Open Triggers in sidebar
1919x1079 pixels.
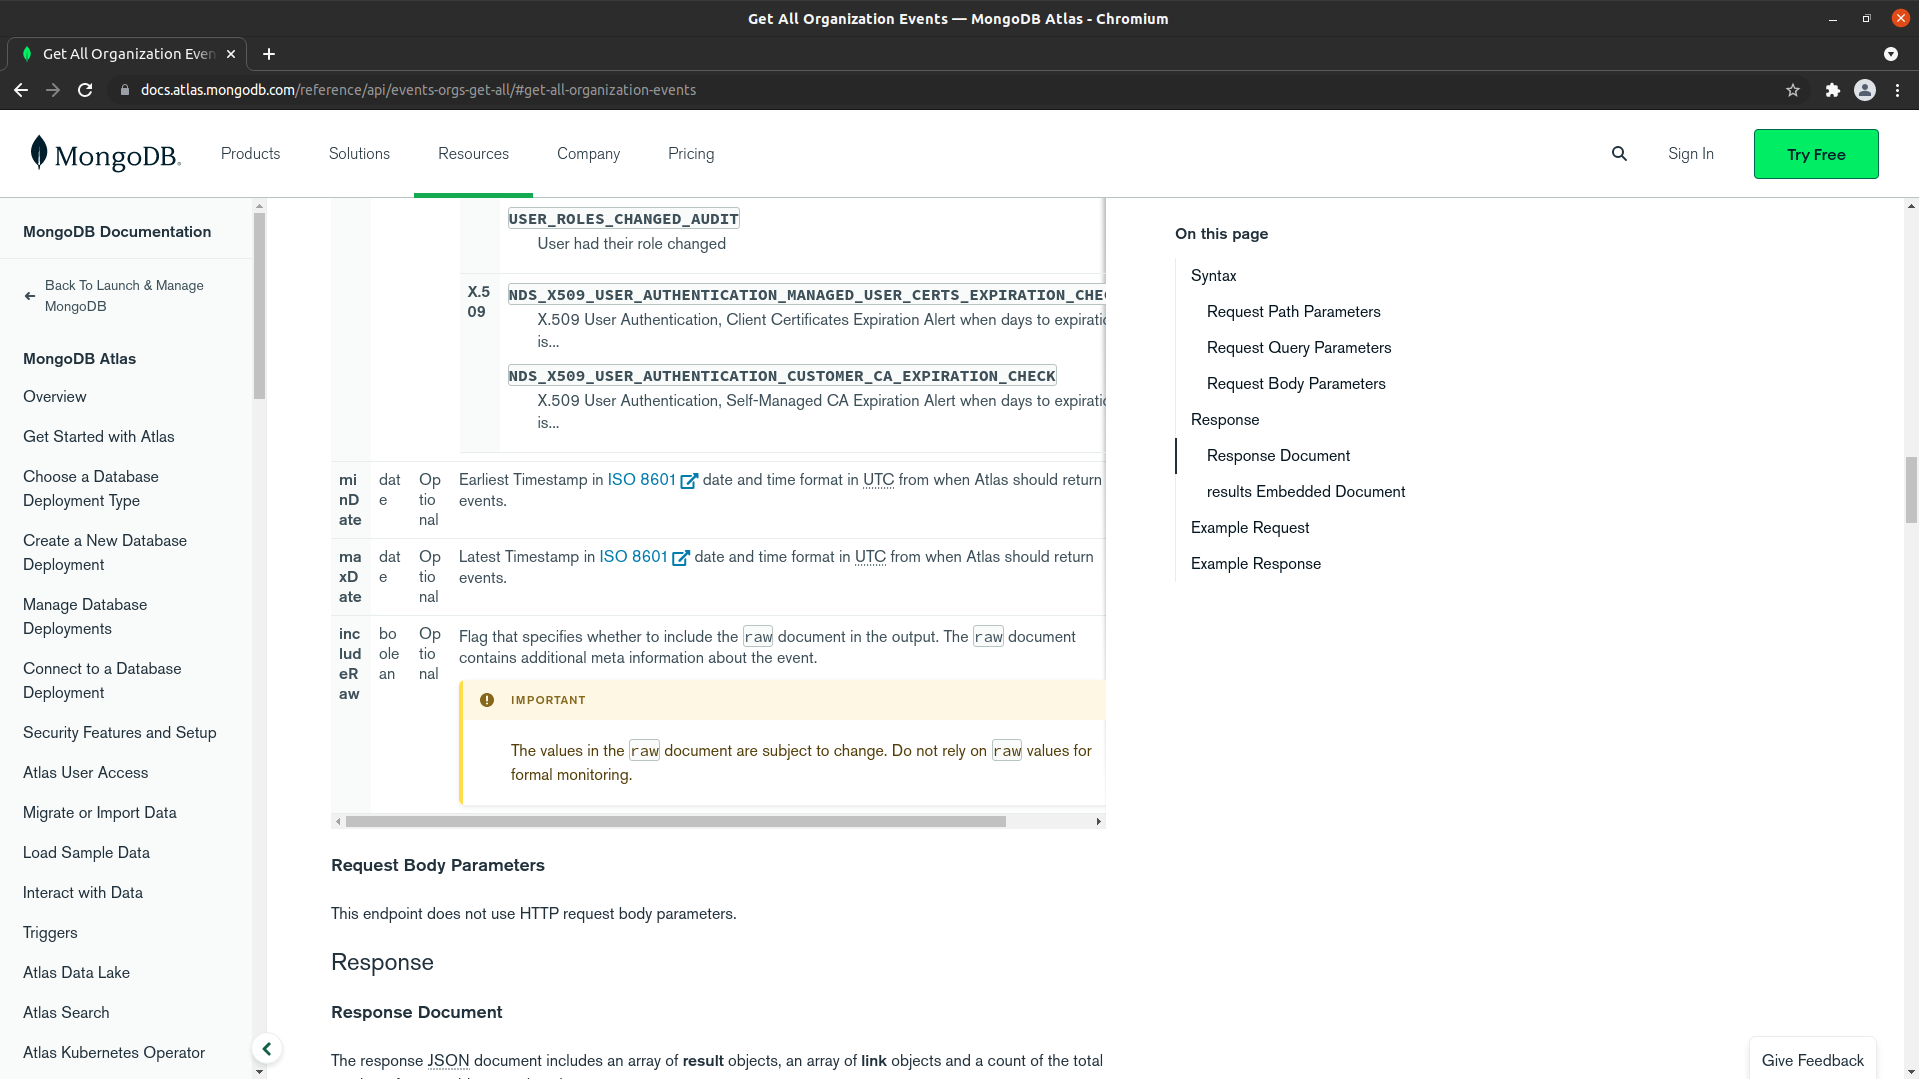(x=50, y=933)
